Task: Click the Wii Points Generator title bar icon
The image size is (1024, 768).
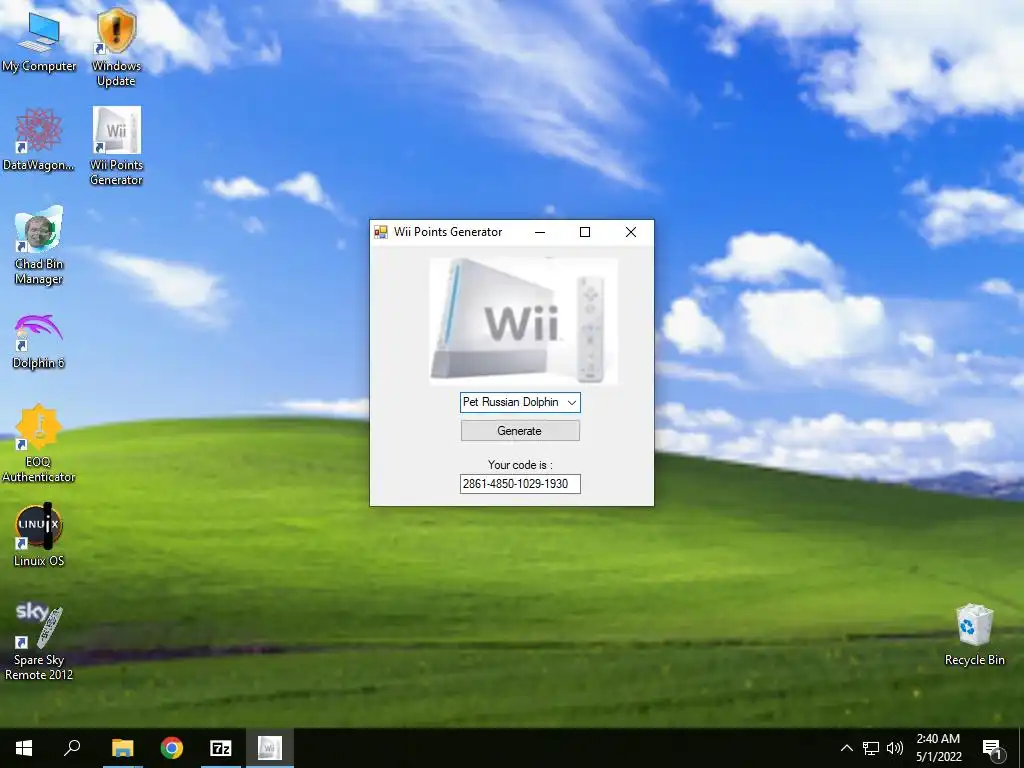Action: [381, 232]
